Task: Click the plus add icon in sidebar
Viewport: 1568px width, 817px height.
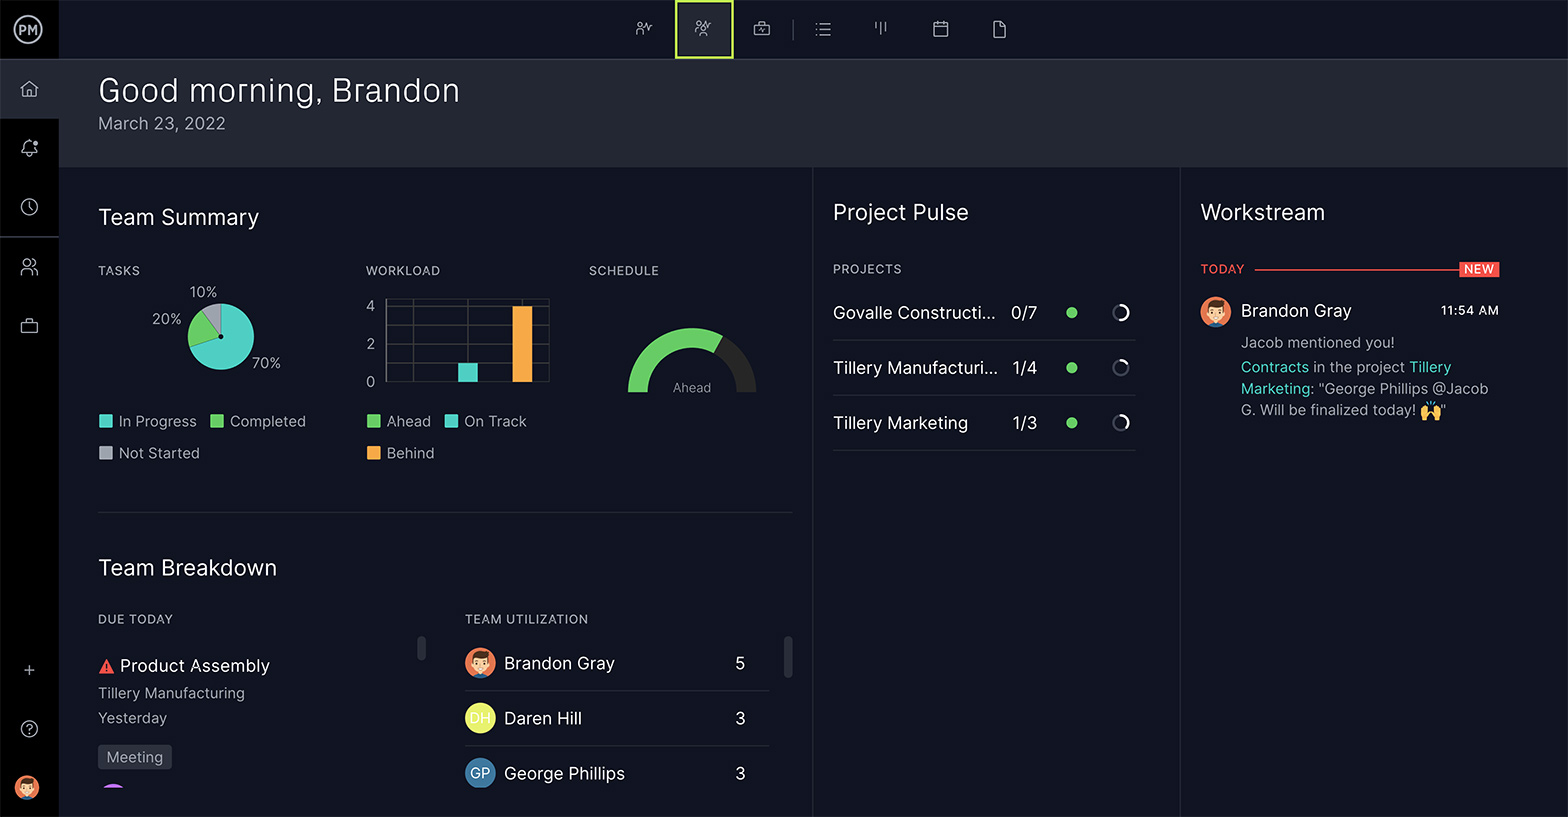Action: 29,670
